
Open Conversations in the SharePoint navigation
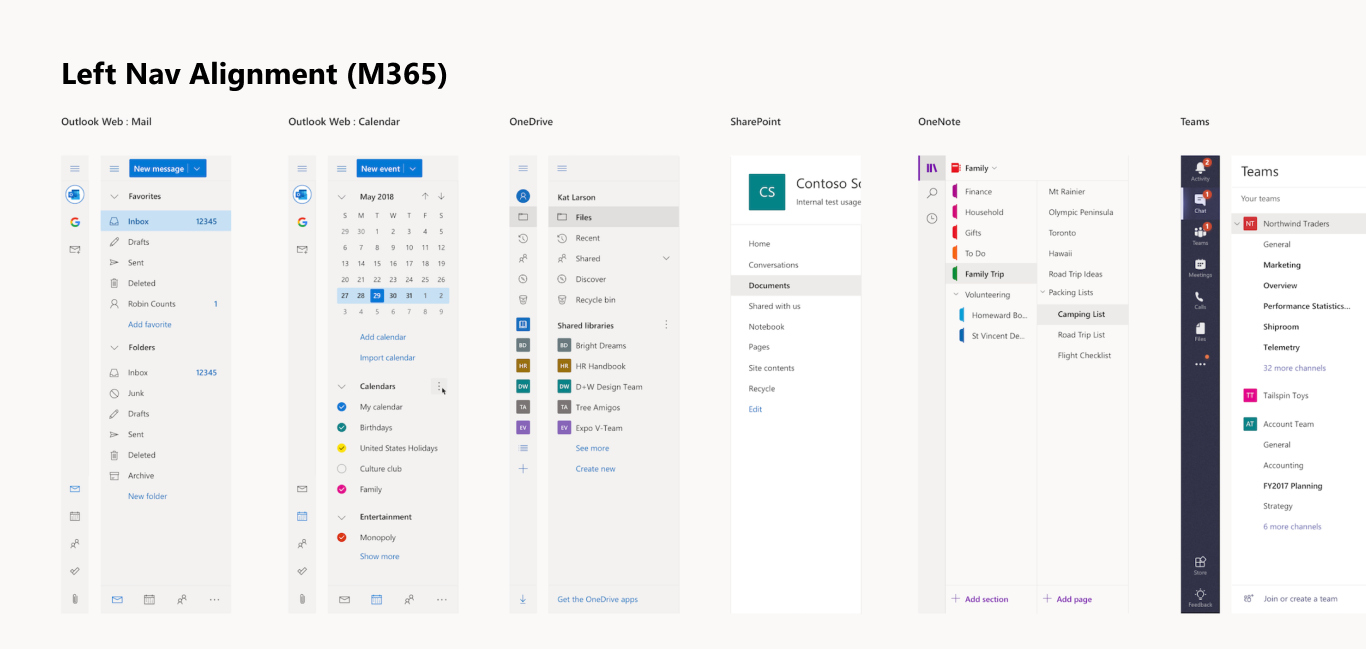[x=774, y=265]
